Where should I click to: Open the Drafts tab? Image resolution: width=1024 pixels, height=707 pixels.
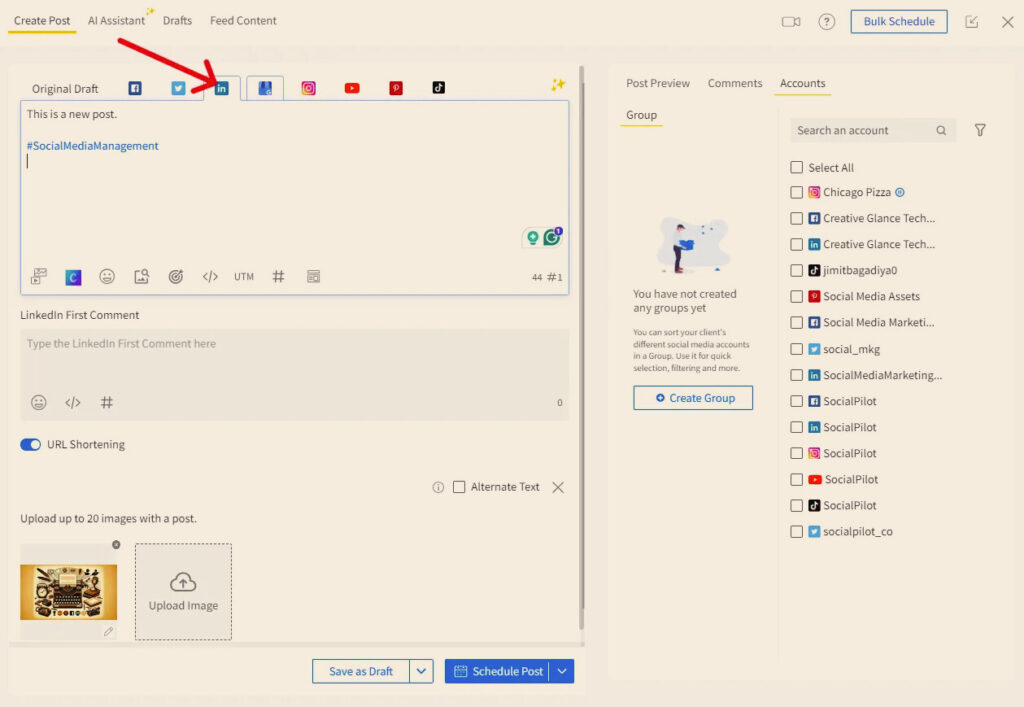[x=177, y=21]
